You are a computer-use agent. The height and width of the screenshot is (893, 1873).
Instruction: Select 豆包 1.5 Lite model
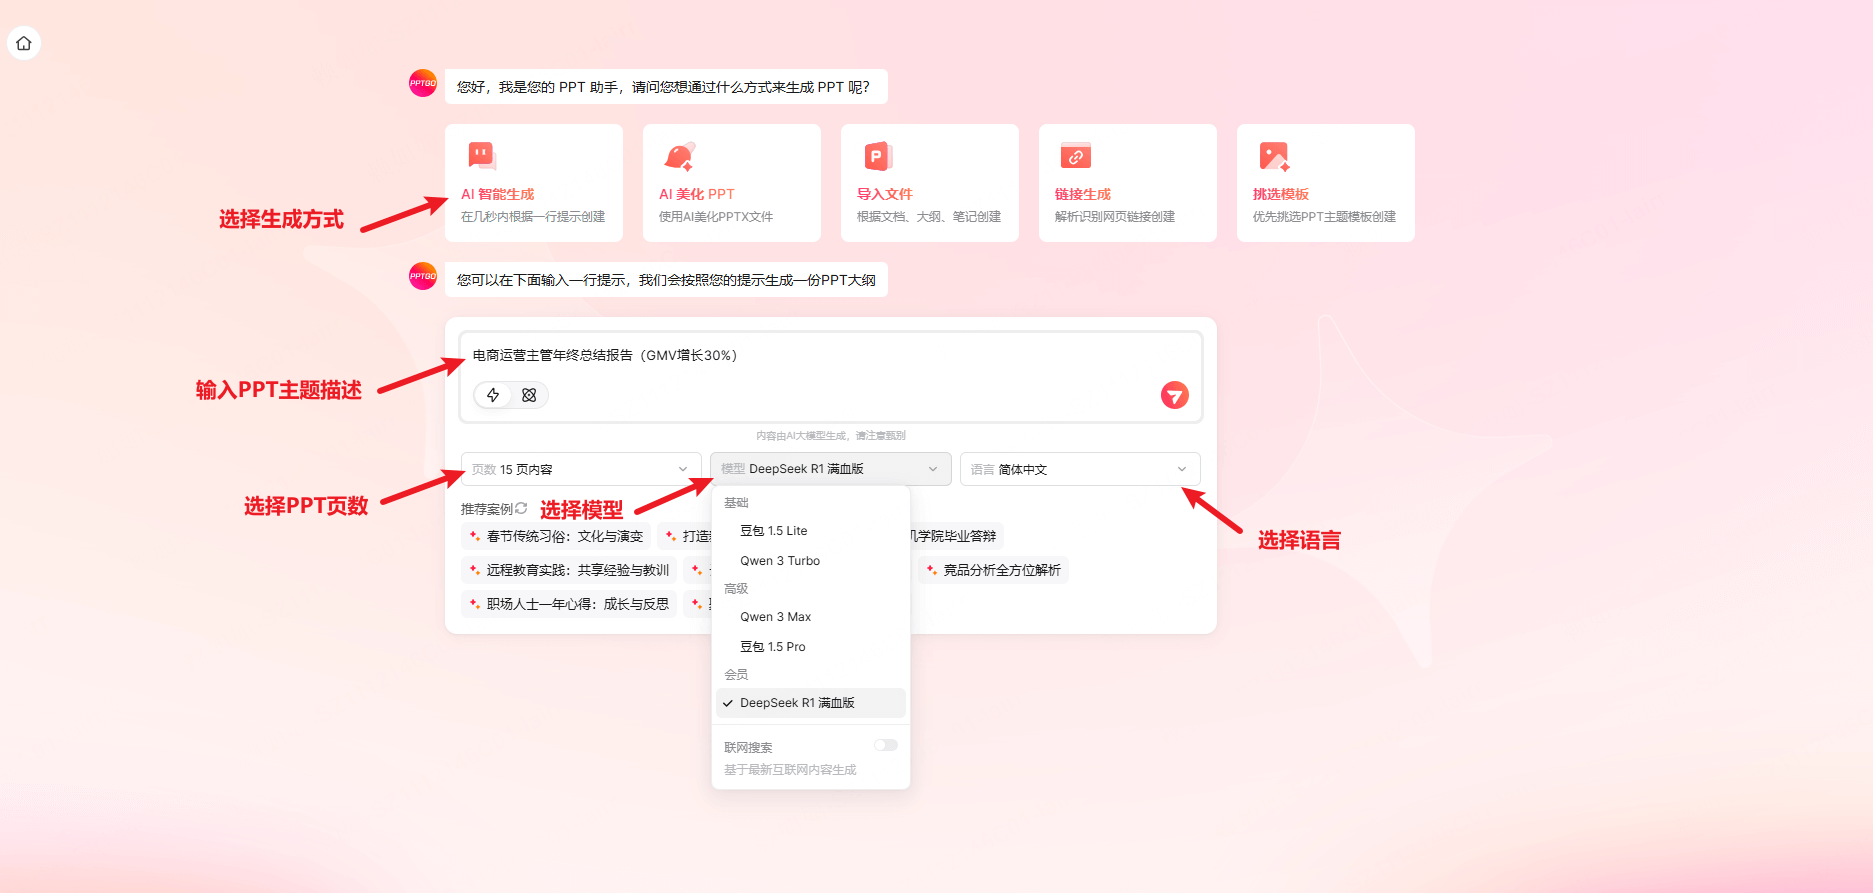click(x=811, y=531)
